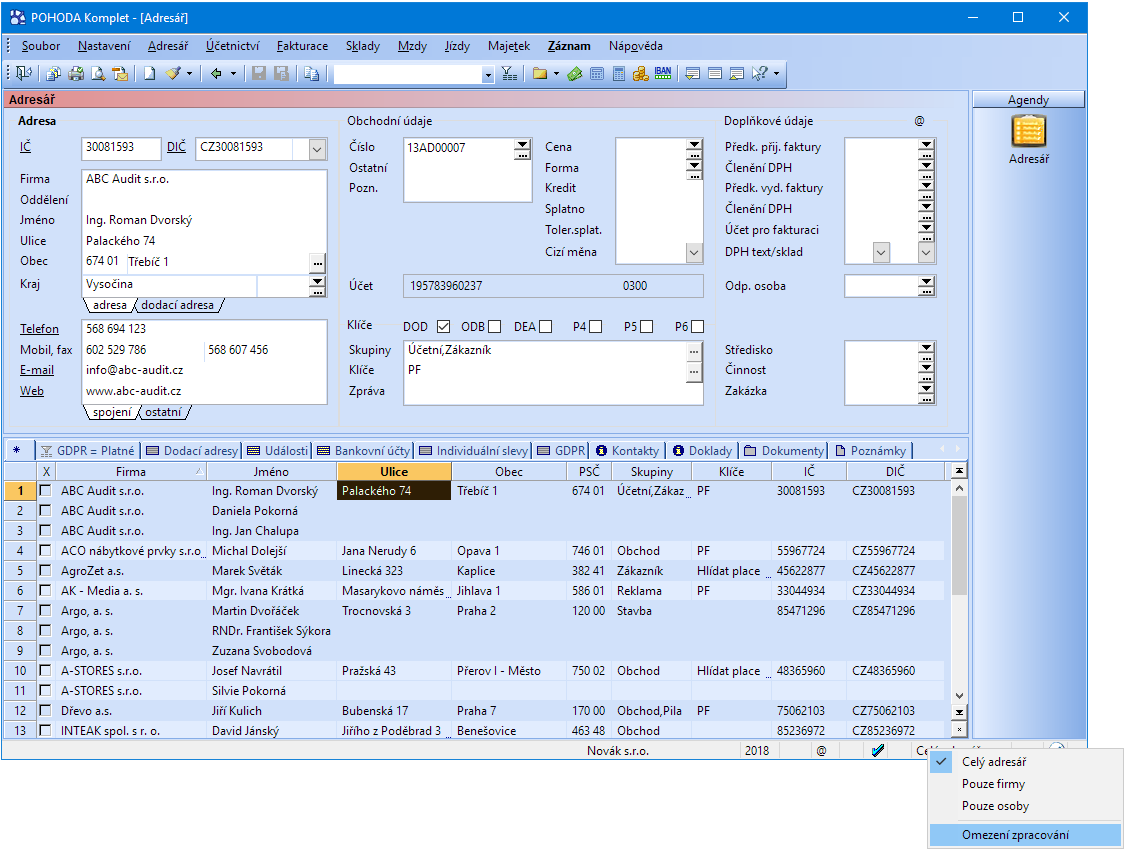
Task: Open the toolbar search combo box dropdown
Action: (488, 74)
